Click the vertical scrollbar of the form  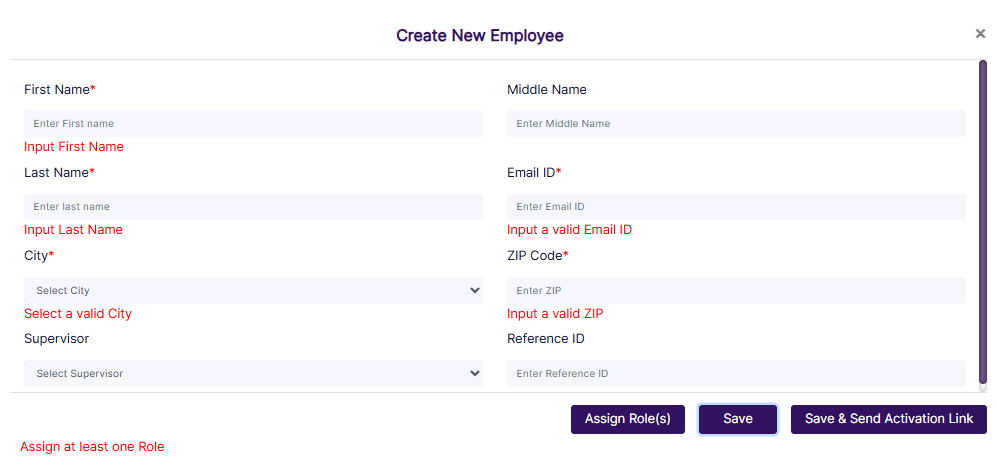(x=983, y=220)
